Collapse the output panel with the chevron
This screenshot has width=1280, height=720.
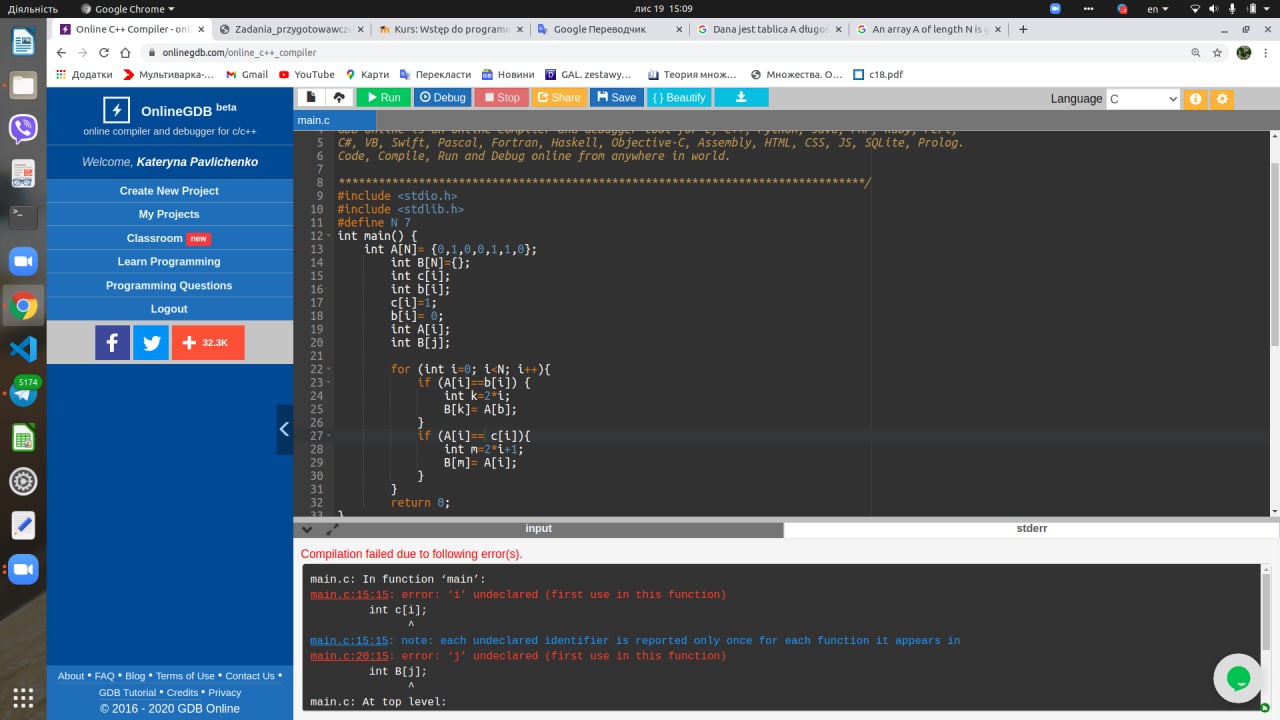(x=307, y=529)
